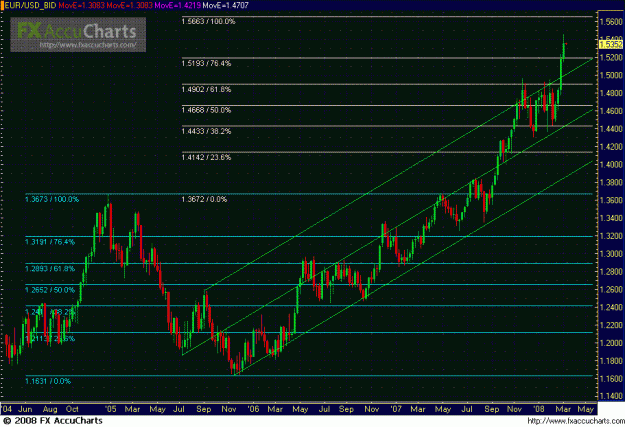The image size is (625, 427).
Task: Click the 1.5000 price axis value
Action: [x=611, y=75]
